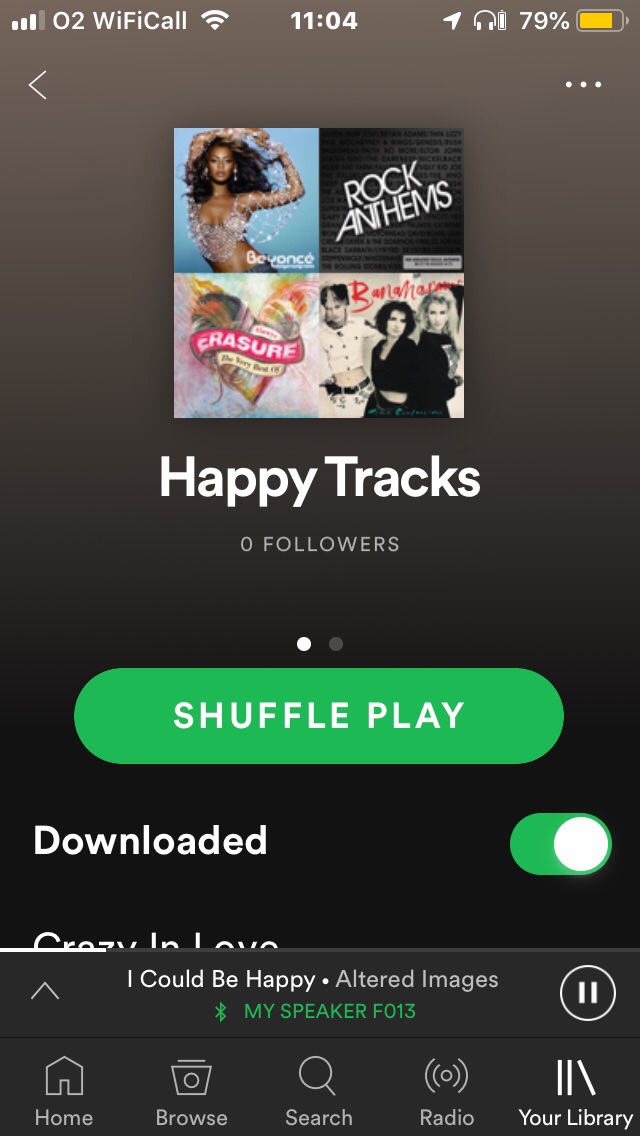Screen dimensions: 640x1136
Task: Tap the Rock Anthems album cover
Action: tap(391, 201)
